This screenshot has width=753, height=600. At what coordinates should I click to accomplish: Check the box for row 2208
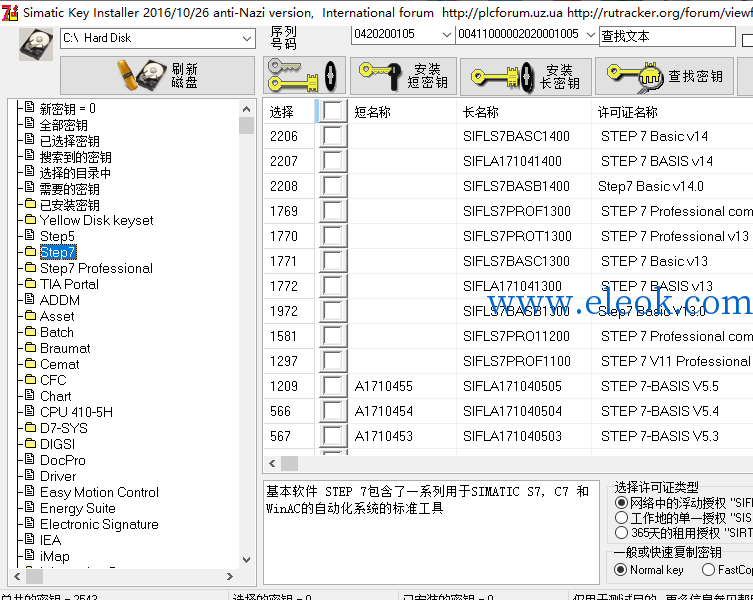pos(333,186)
